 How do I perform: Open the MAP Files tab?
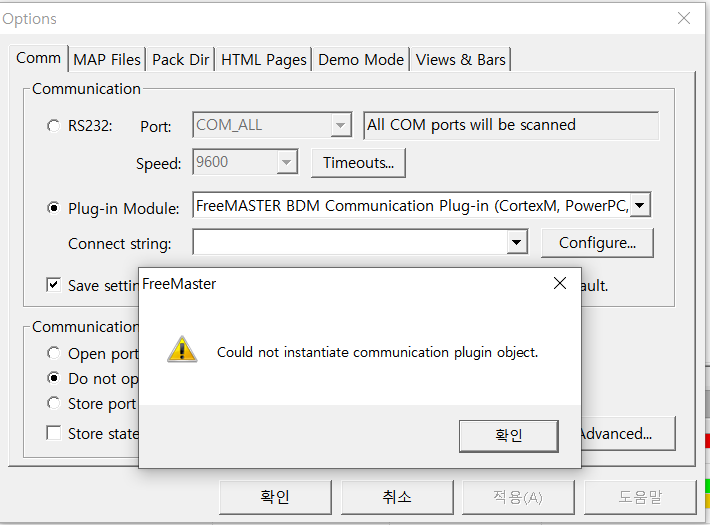(x=107, y=59)
